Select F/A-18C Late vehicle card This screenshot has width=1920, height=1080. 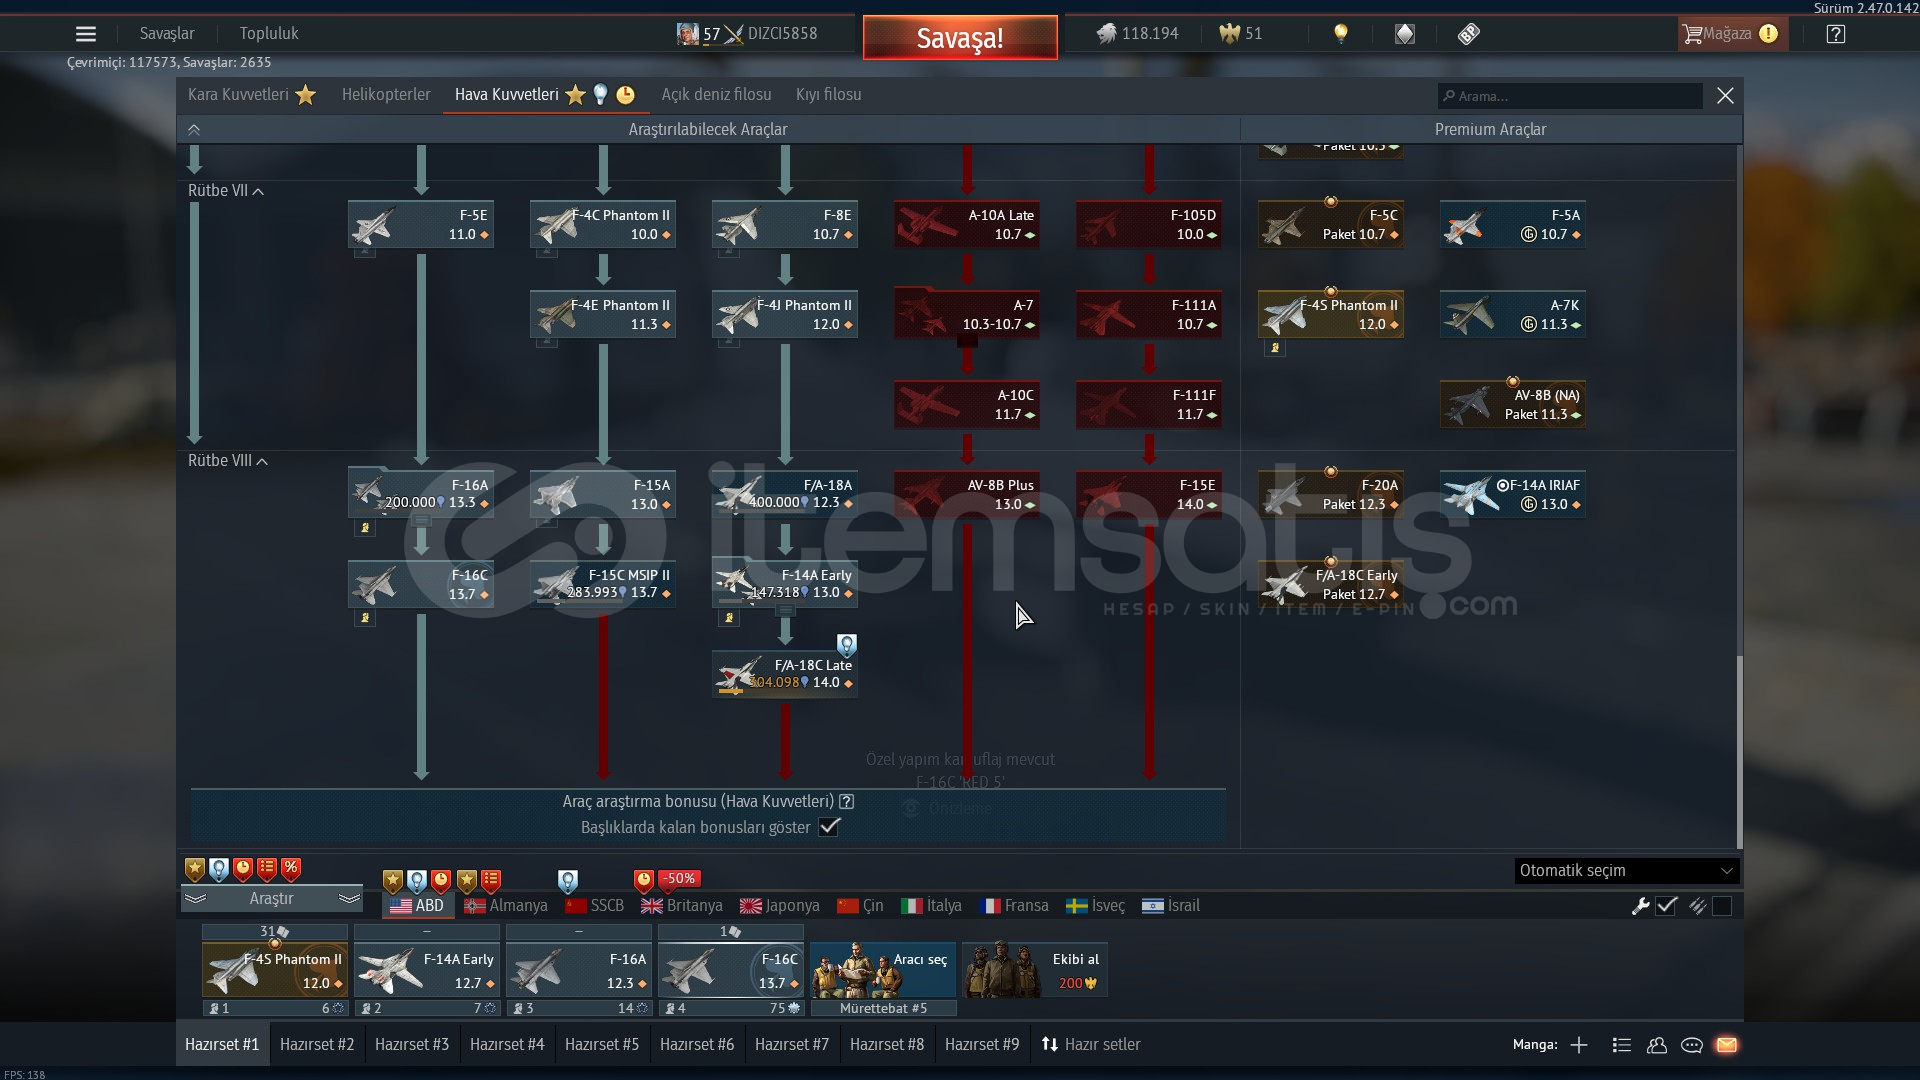click(785, 674)
